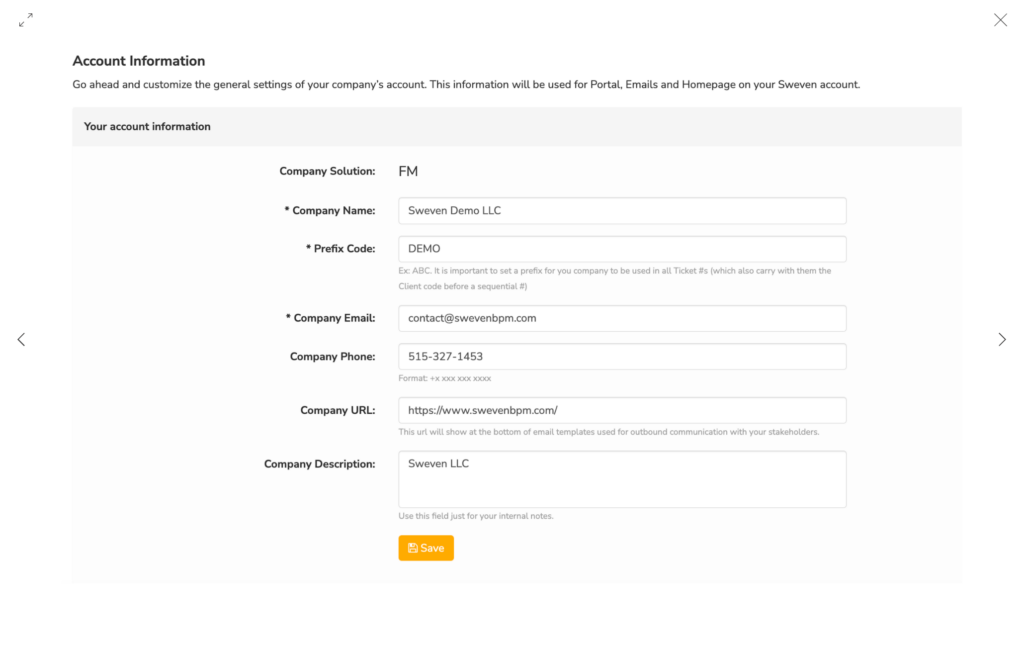
Task: Click the '* Company Name:' label
Action: (x=330, y=210)
